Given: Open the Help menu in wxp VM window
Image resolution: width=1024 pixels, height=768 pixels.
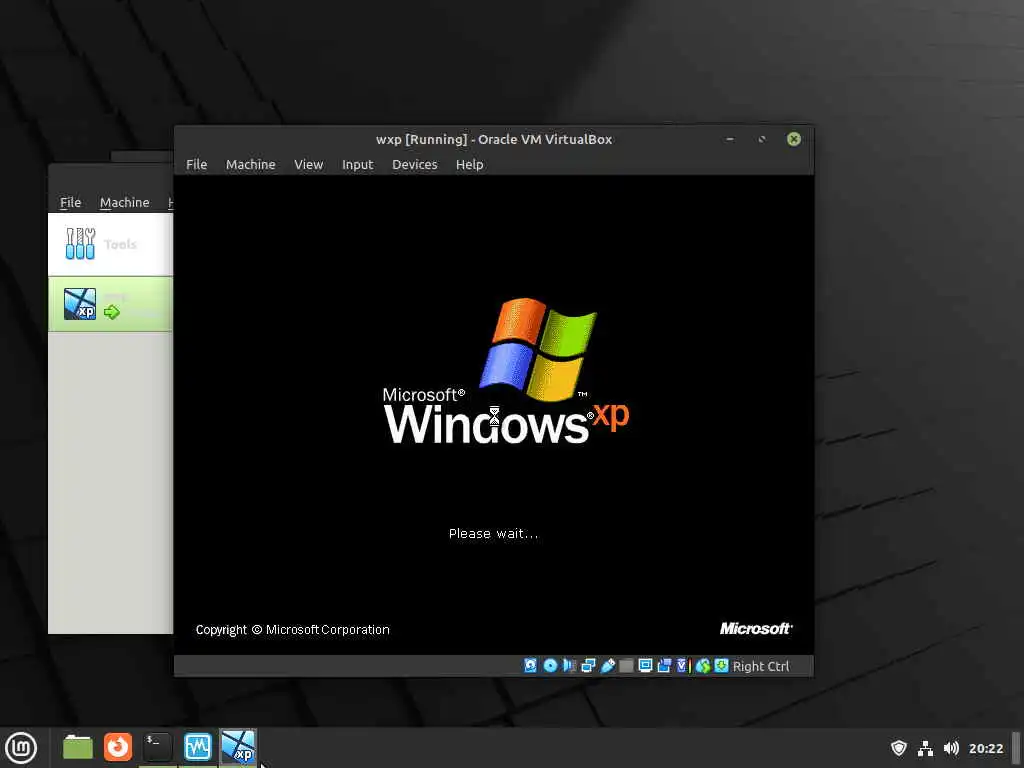Looking at the screenshot, I should (x=470, y=165).
